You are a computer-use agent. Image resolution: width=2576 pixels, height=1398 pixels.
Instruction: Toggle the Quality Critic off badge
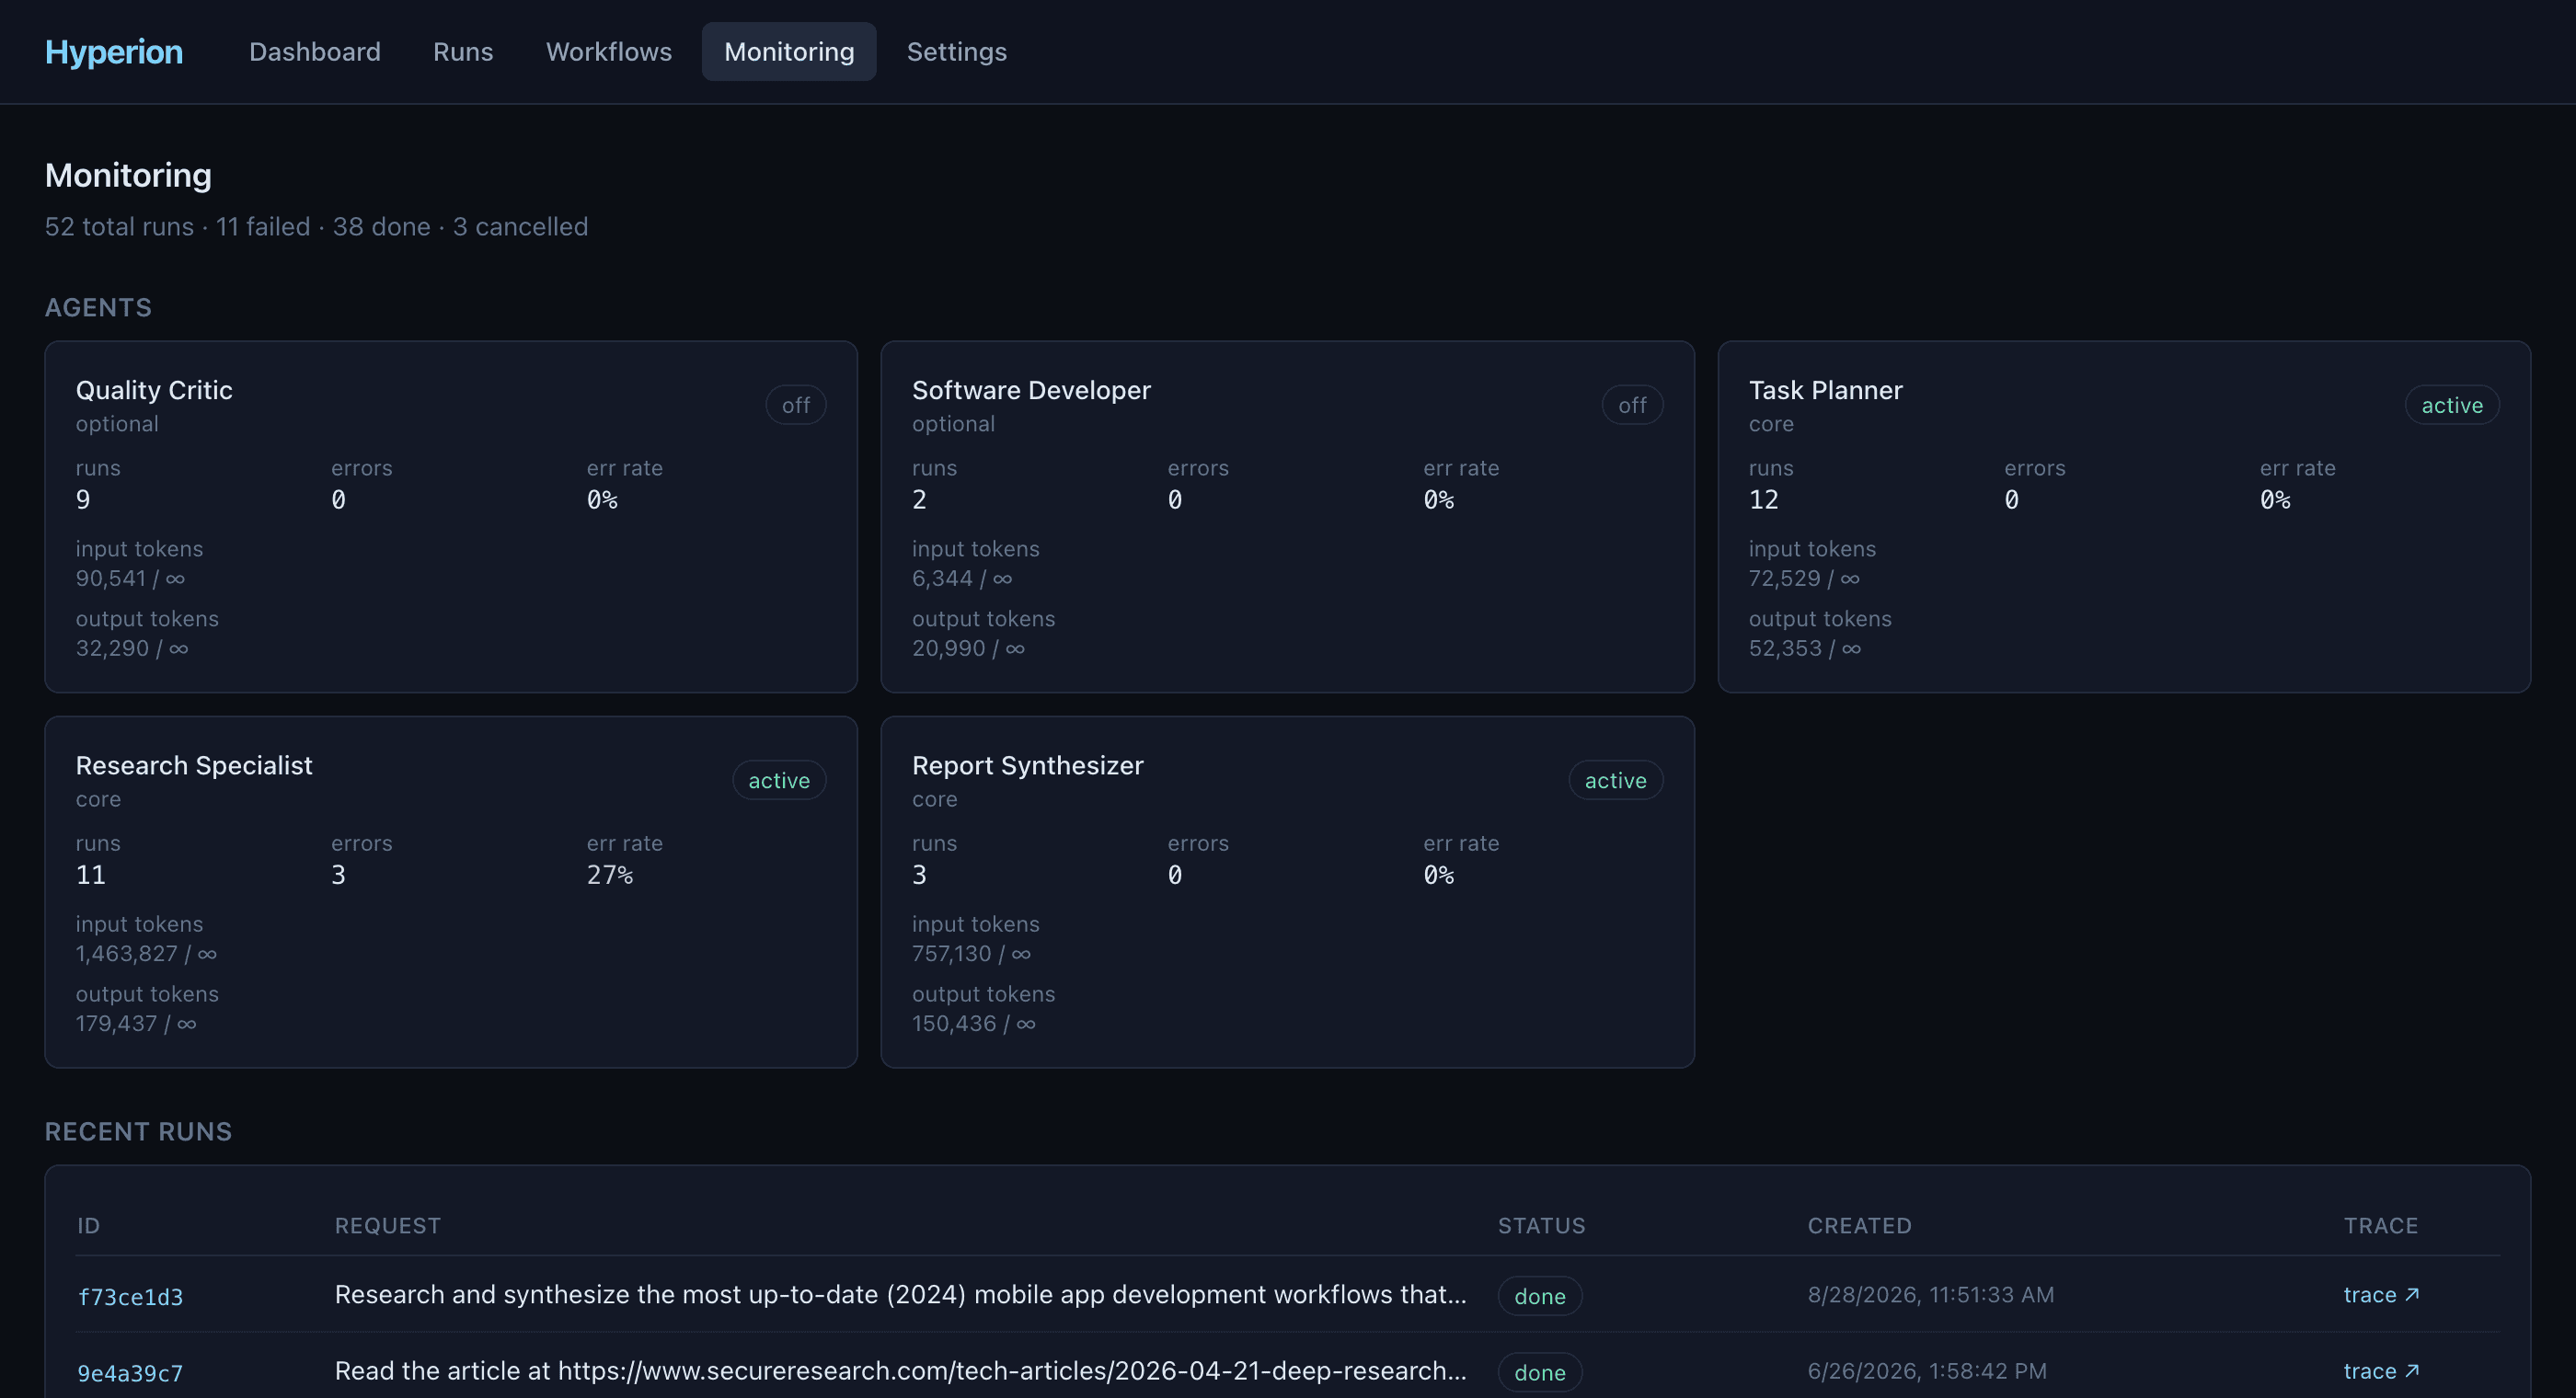(x=796, y=405)
